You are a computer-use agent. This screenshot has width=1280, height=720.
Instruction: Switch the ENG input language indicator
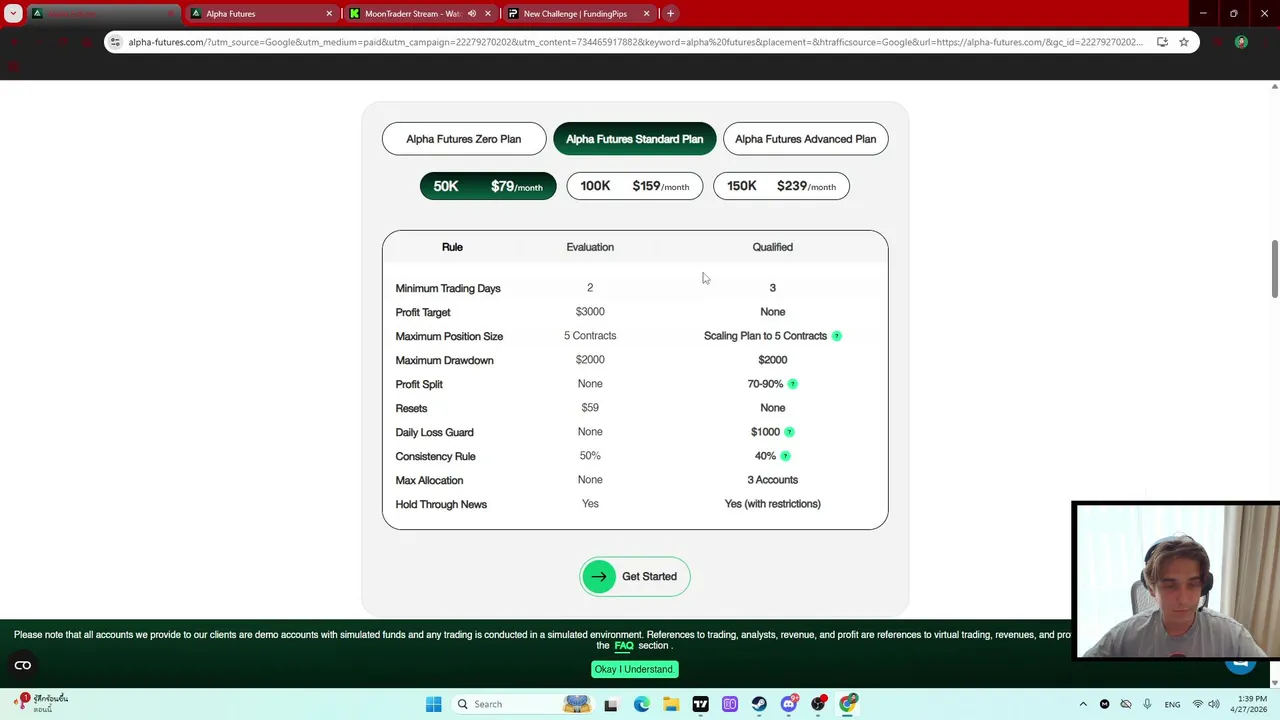click(x=1172, y=704)
